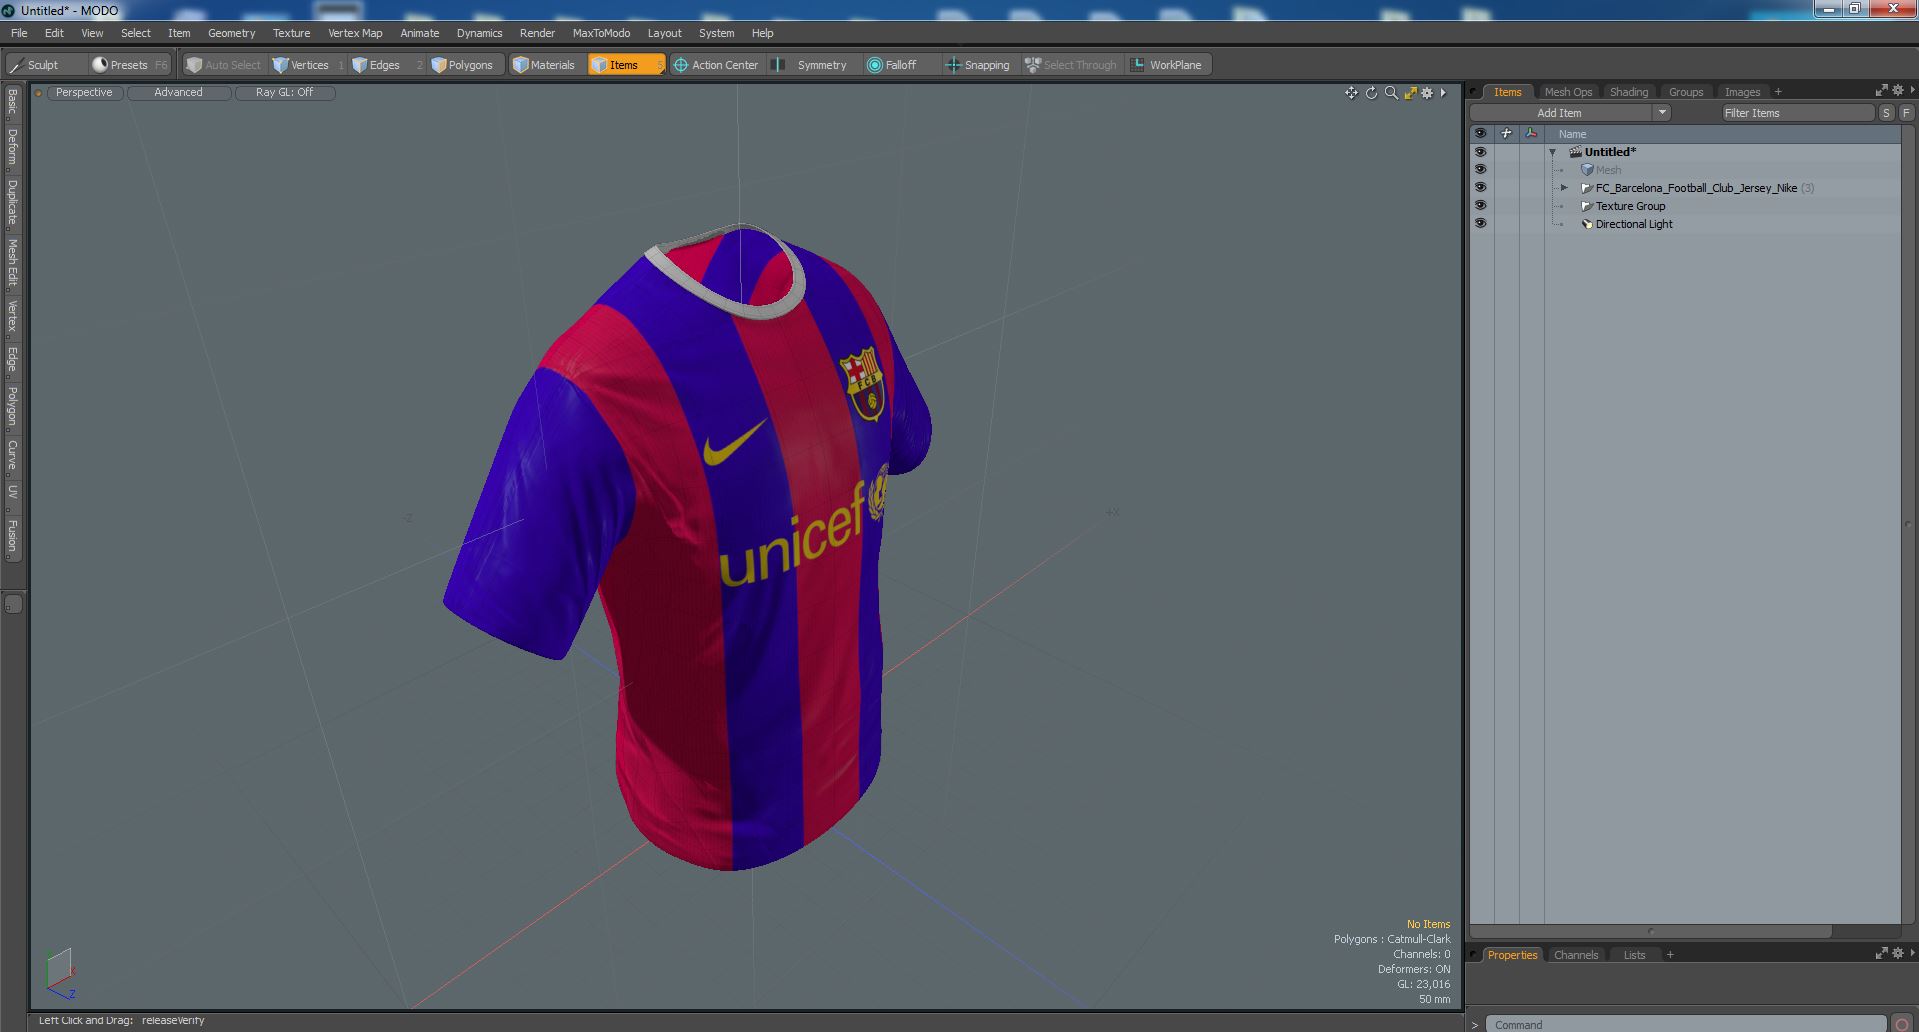Open the Presets browser
The width and height of the screenshot is (1919, 1032).
(130, 65)
